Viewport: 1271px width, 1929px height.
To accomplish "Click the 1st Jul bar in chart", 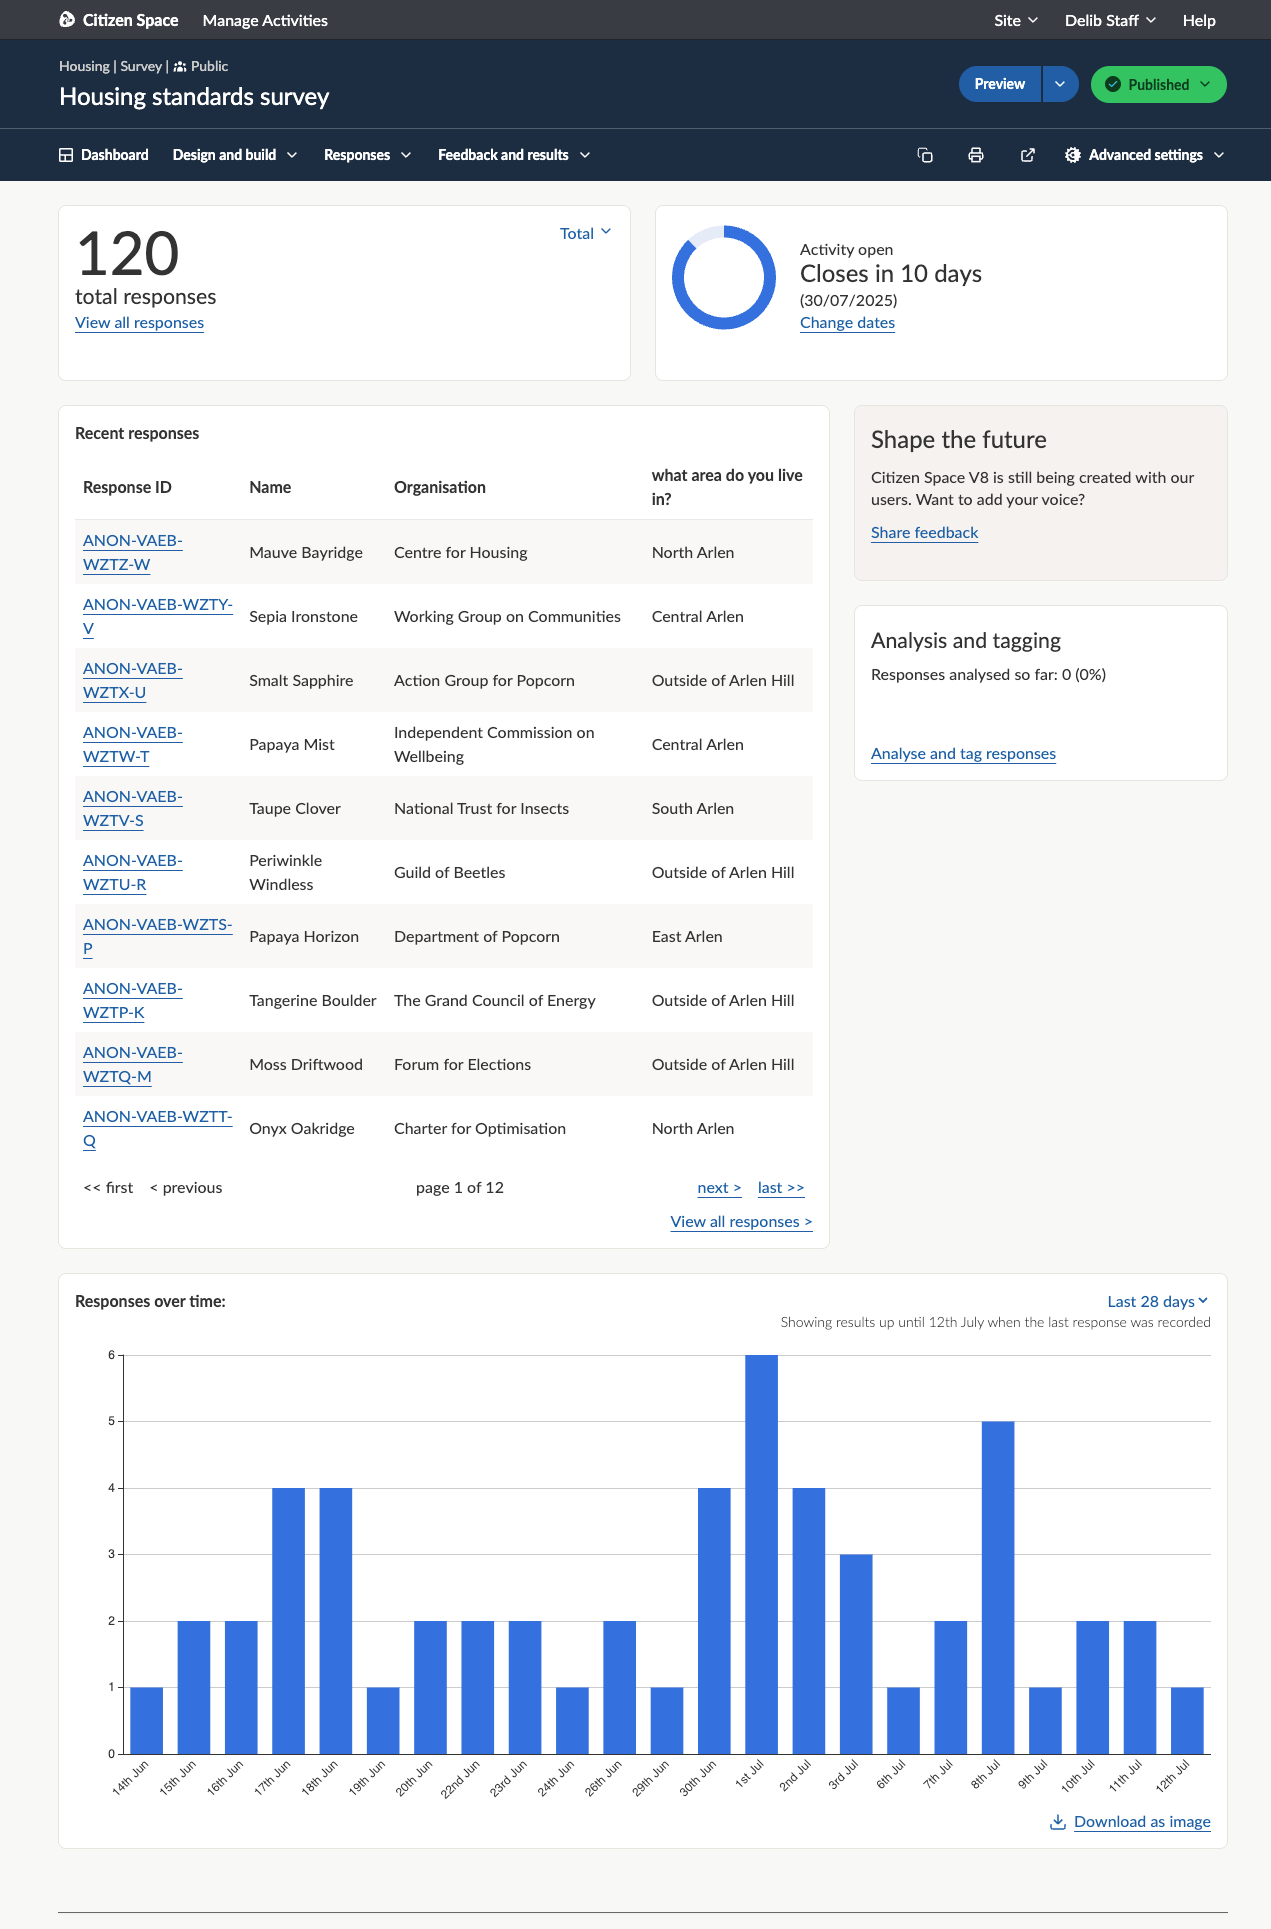I will [x=761, y=1554].
